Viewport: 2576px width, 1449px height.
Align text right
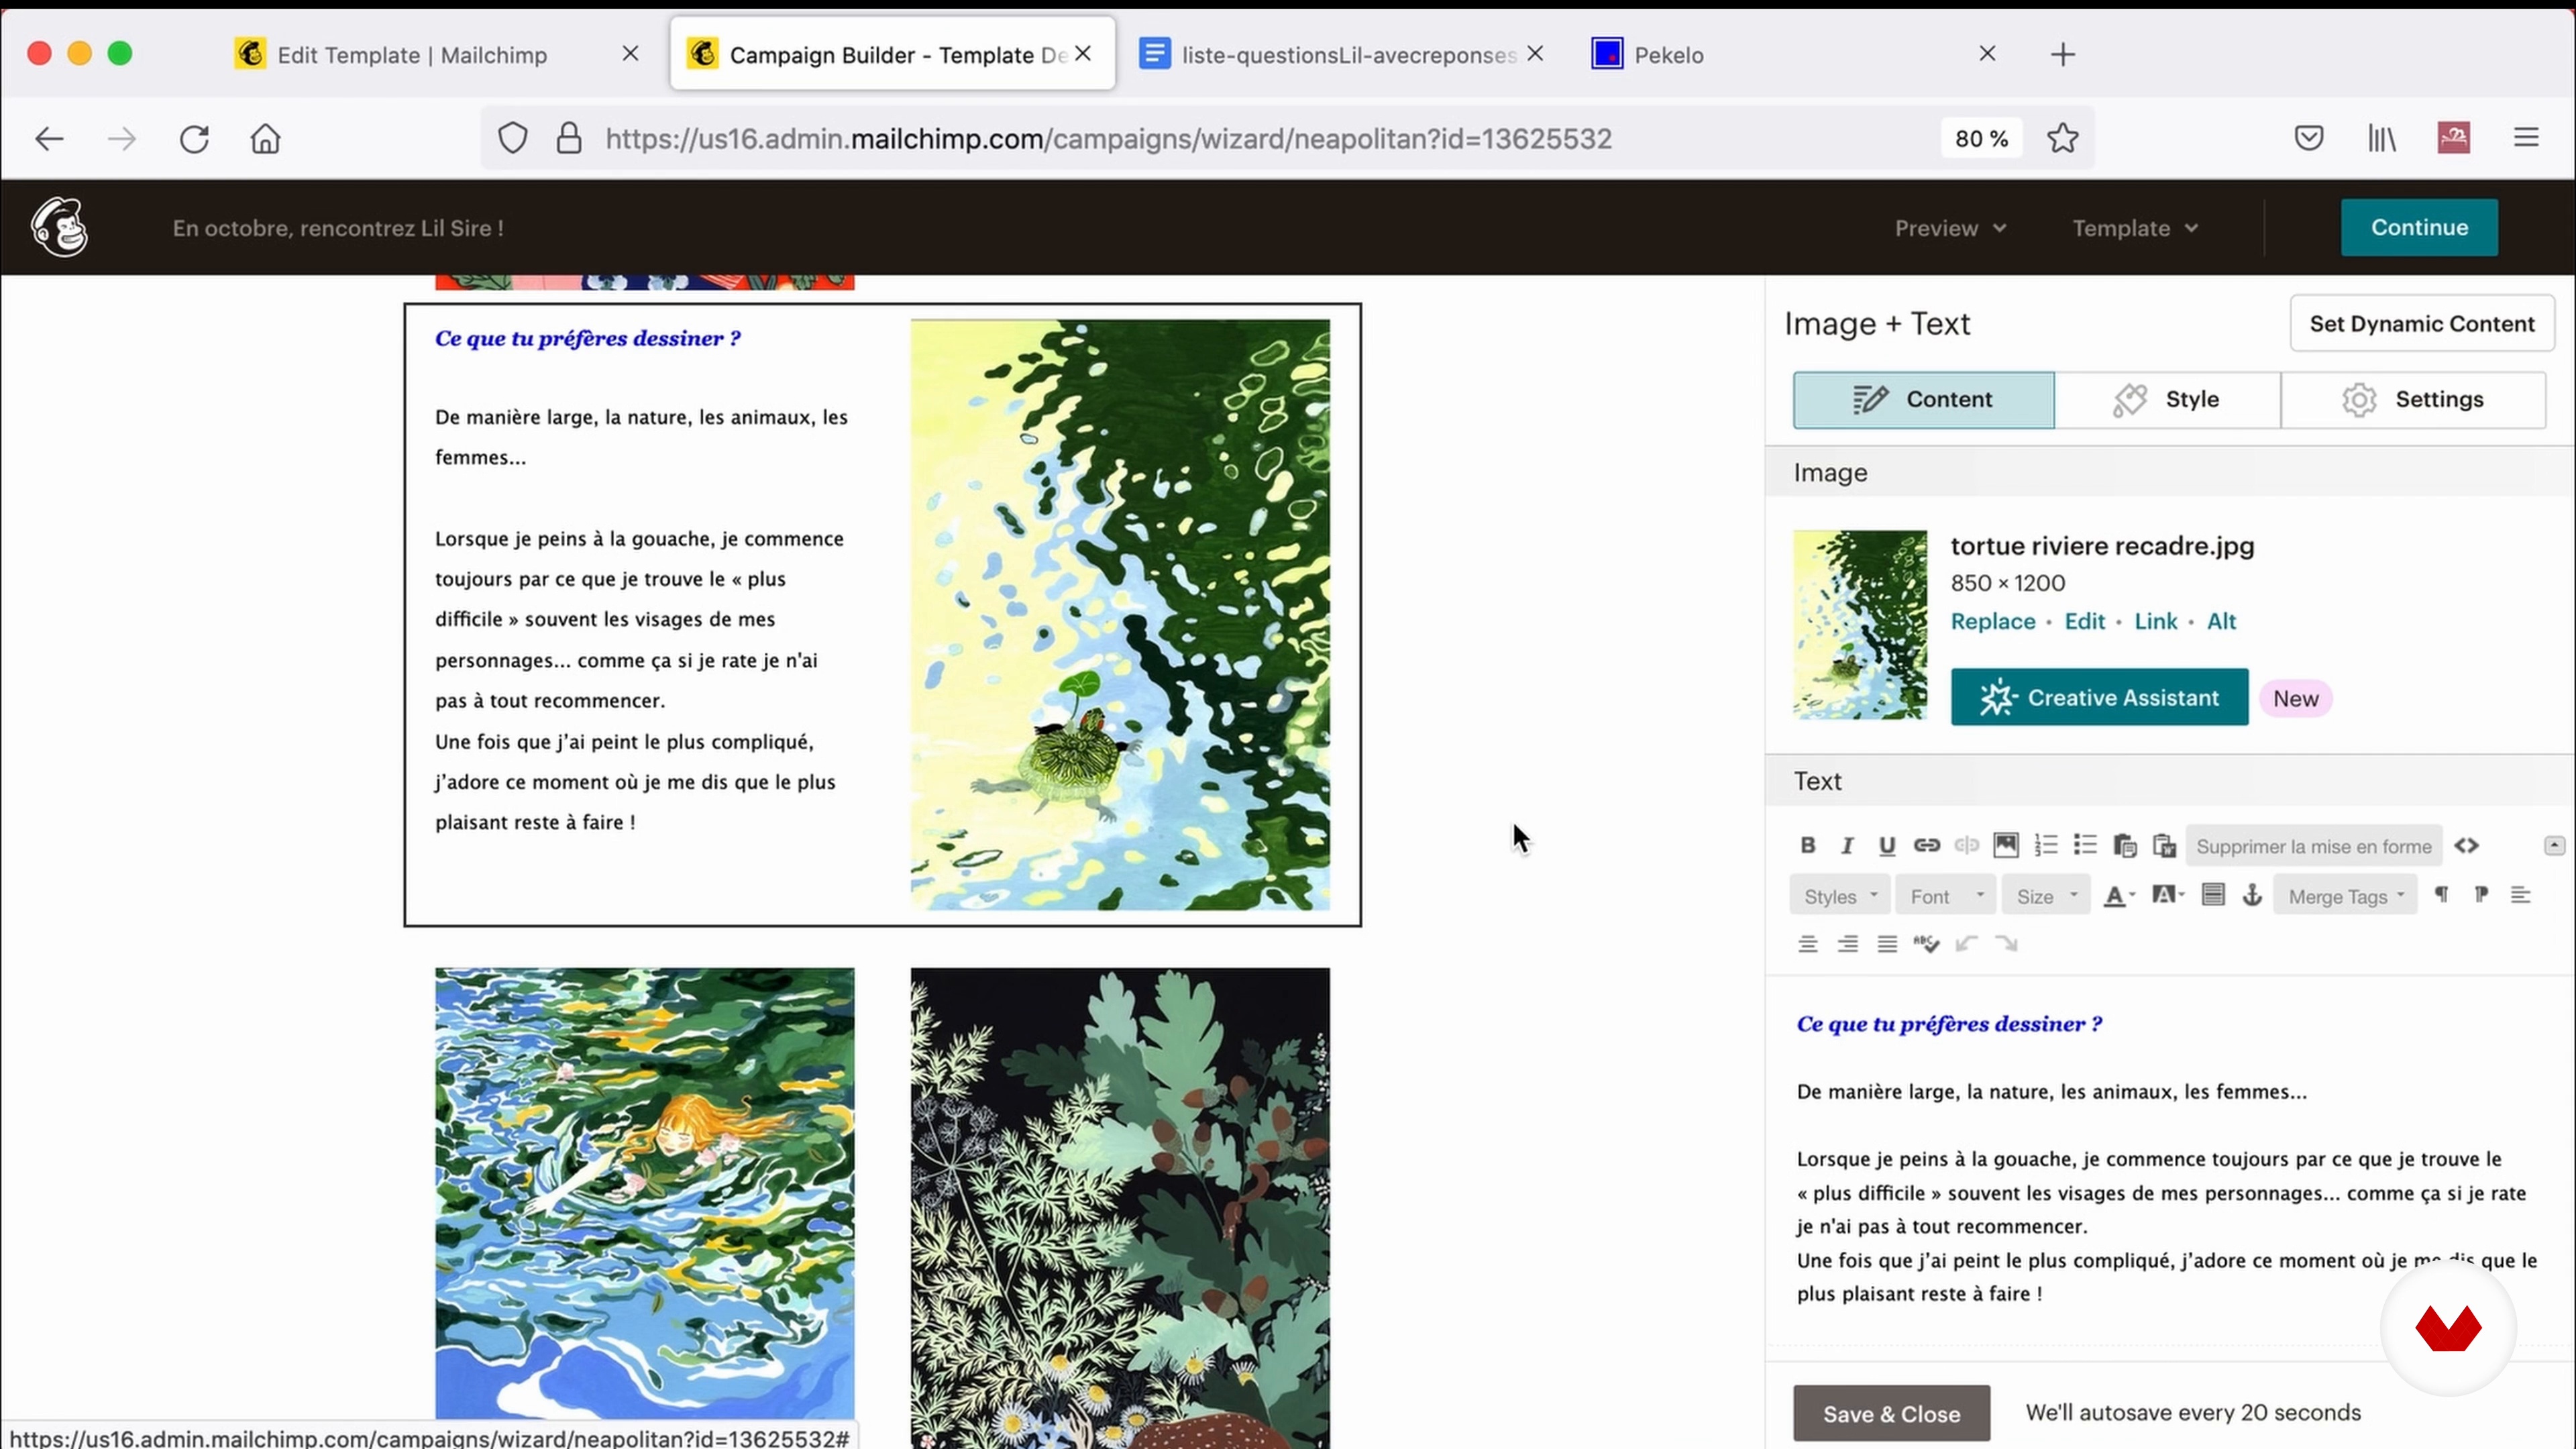1847,944
